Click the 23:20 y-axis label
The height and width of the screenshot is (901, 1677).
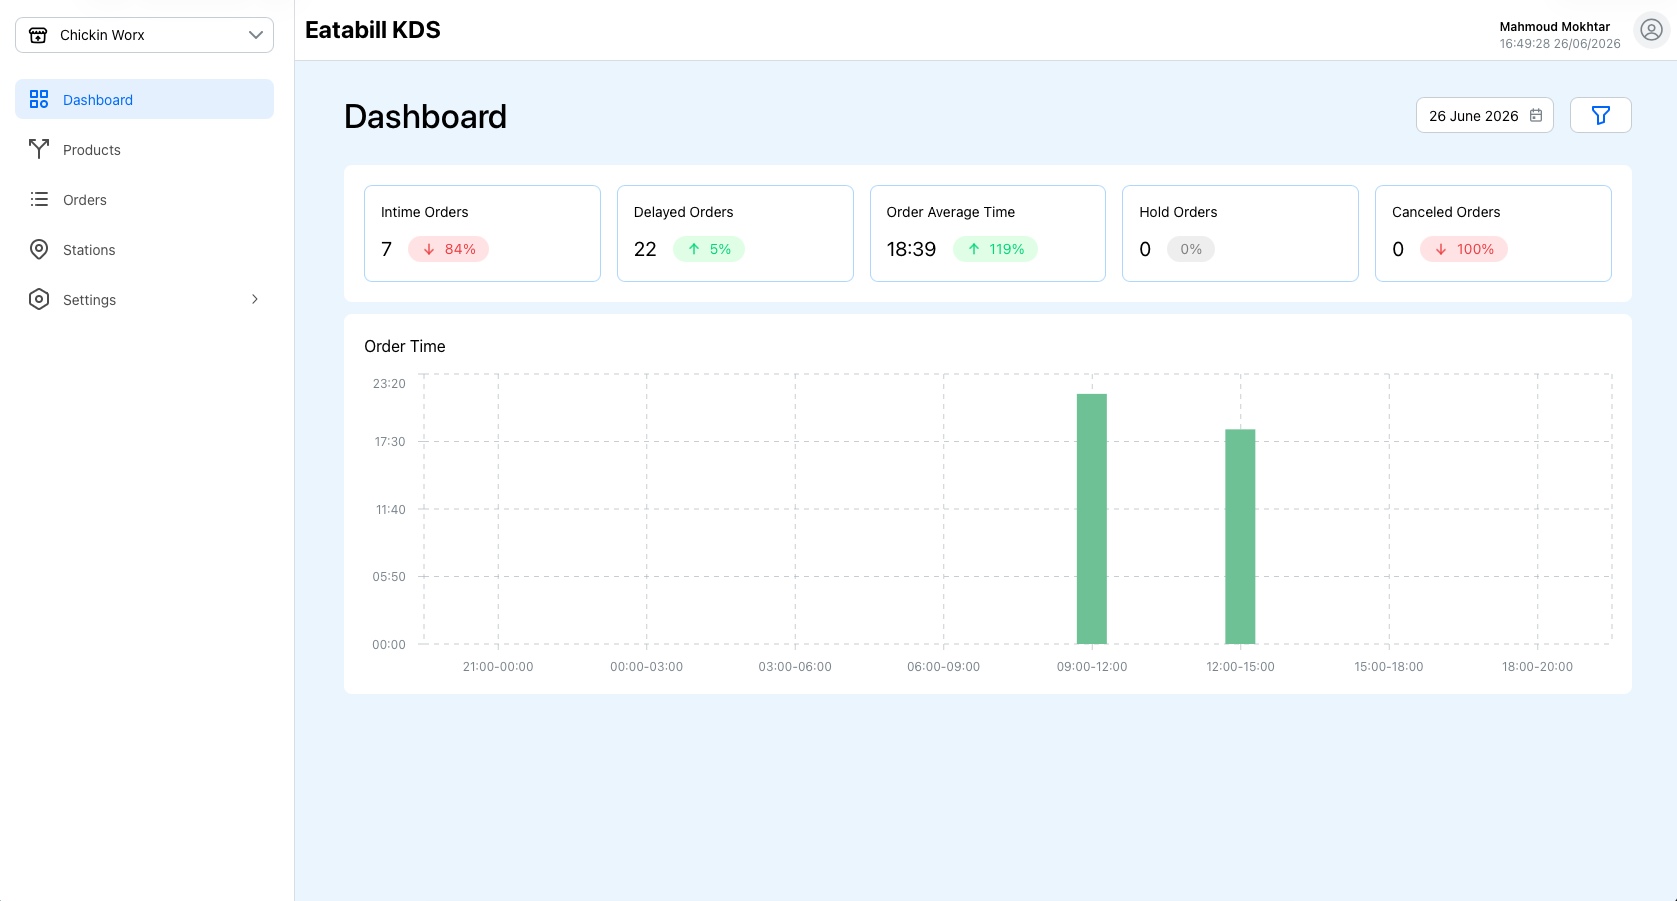pyautogui.click(x=389, y=384)
